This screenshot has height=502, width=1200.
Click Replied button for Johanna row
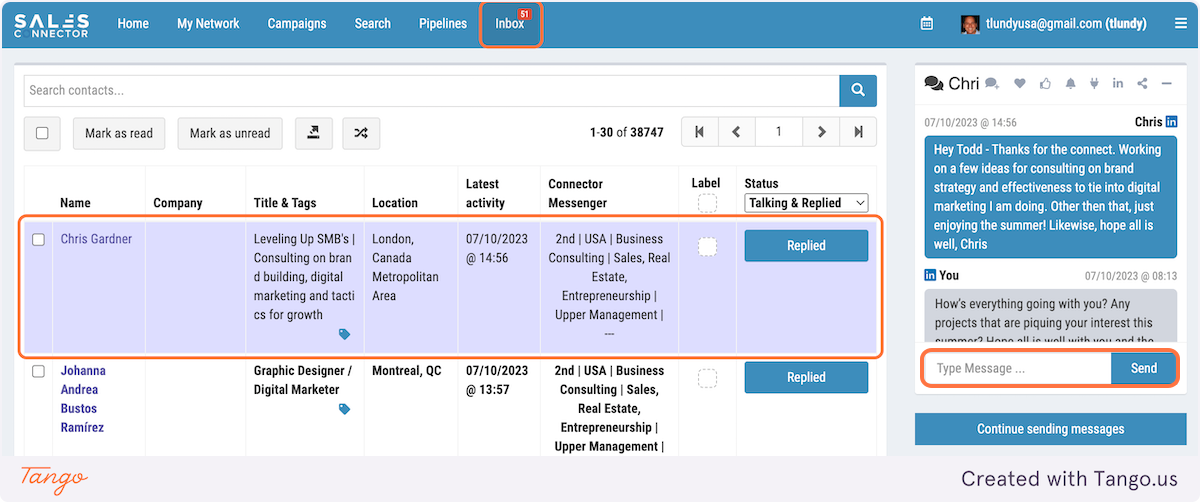click(x=806, y=377)
